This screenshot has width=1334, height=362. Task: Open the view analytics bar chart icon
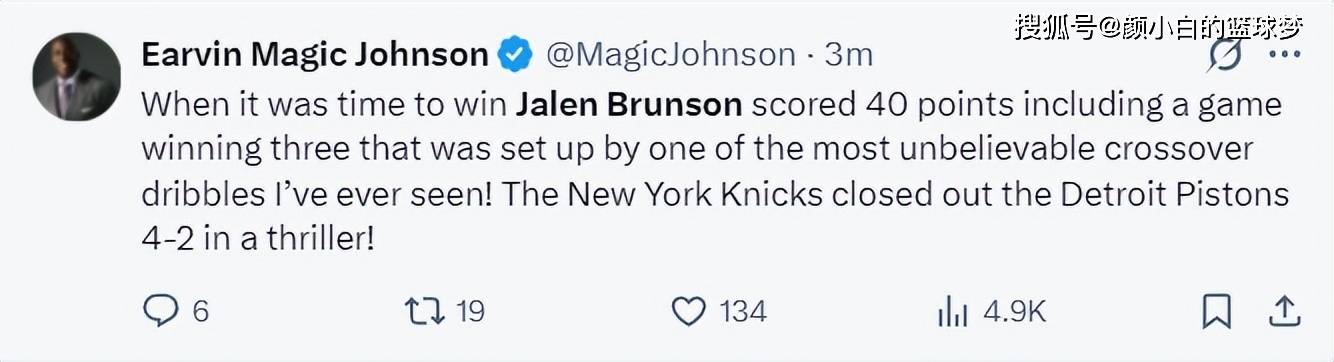[x=953, y=312]
